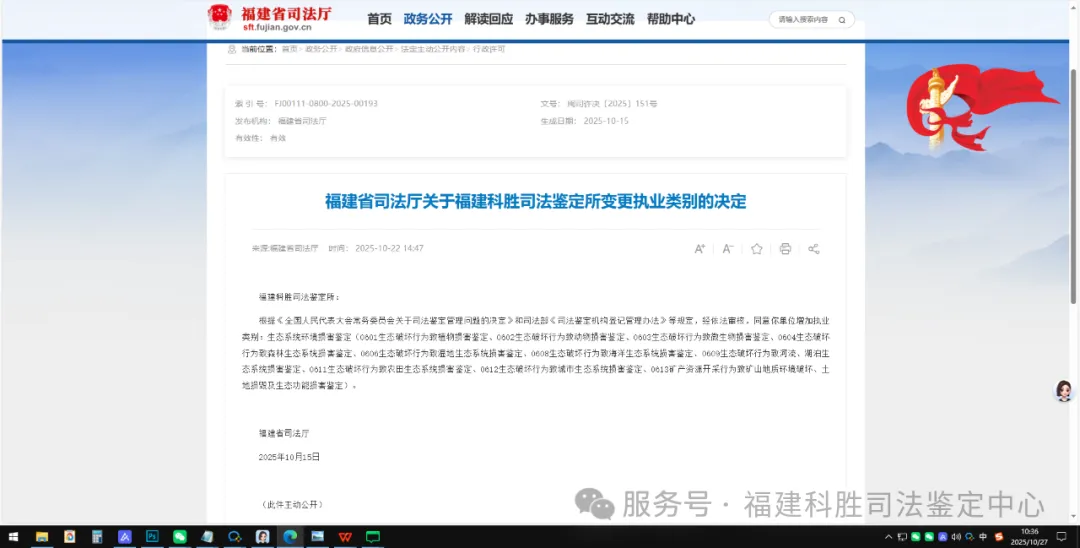Open WPS Office from the taskbar
Viewport: 1080px width, 548px height.
pos(345,536)
